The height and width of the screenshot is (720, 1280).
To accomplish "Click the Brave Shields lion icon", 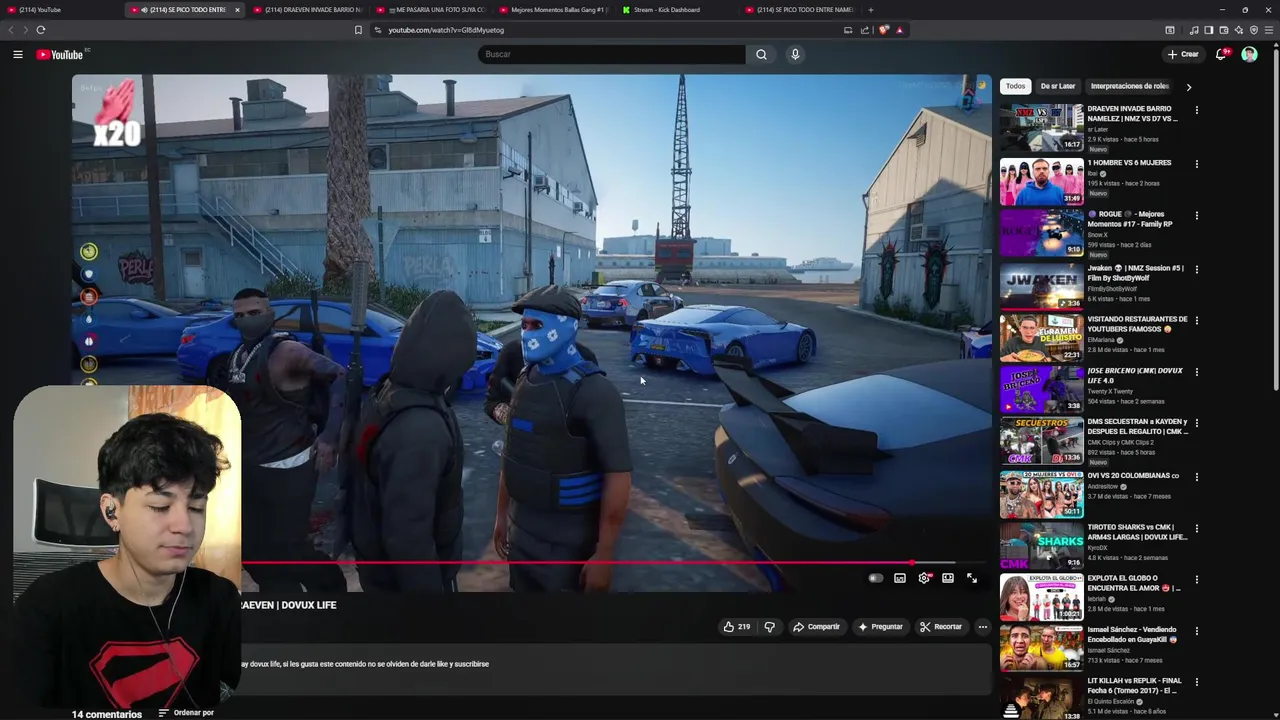I will [883, 30].
